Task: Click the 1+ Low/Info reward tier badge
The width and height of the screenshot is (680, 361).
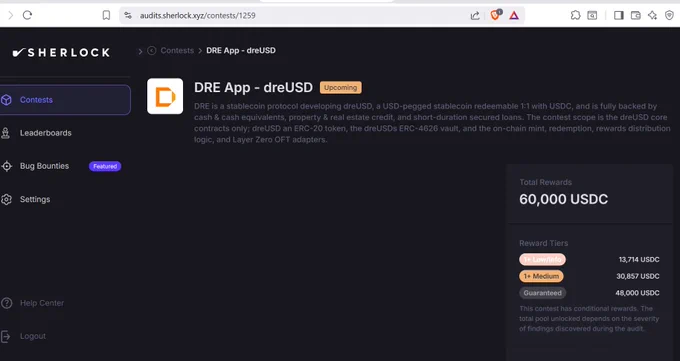Action: [x=543, y=259]
